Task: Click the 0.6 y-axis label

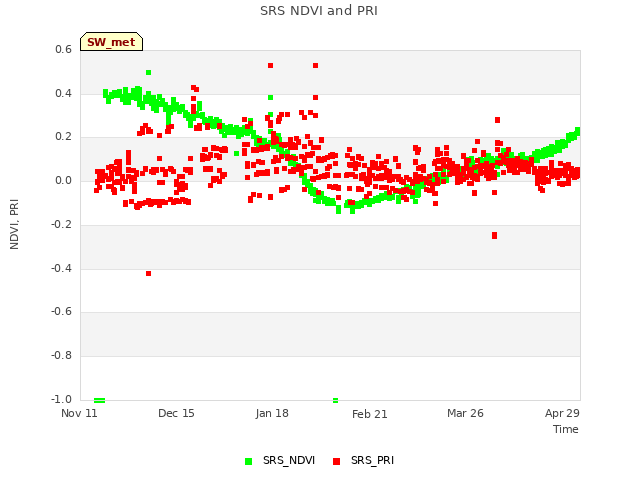Action: pyautogui.click(x=63, y=49)
